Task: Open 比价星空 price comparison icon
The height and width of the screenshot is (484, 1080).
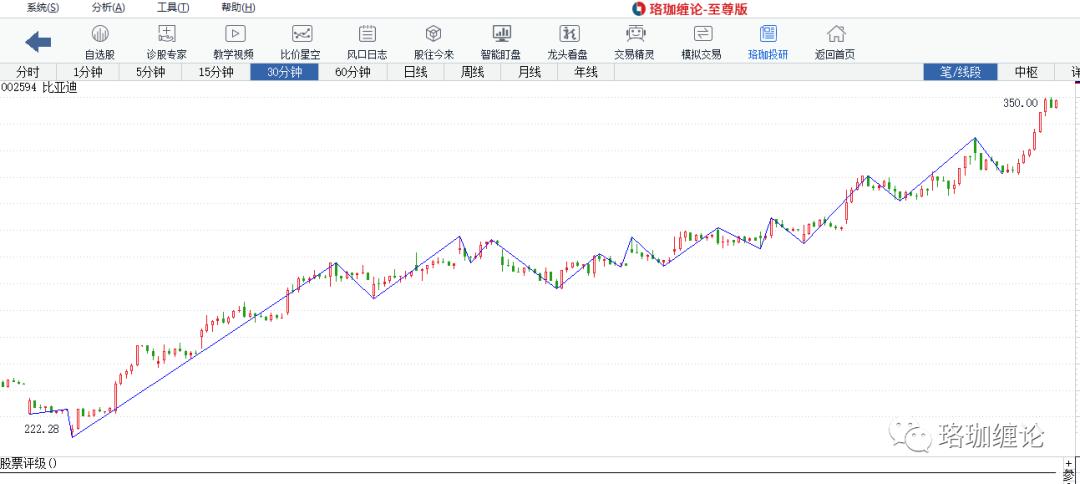Action: tap(301, 34)
